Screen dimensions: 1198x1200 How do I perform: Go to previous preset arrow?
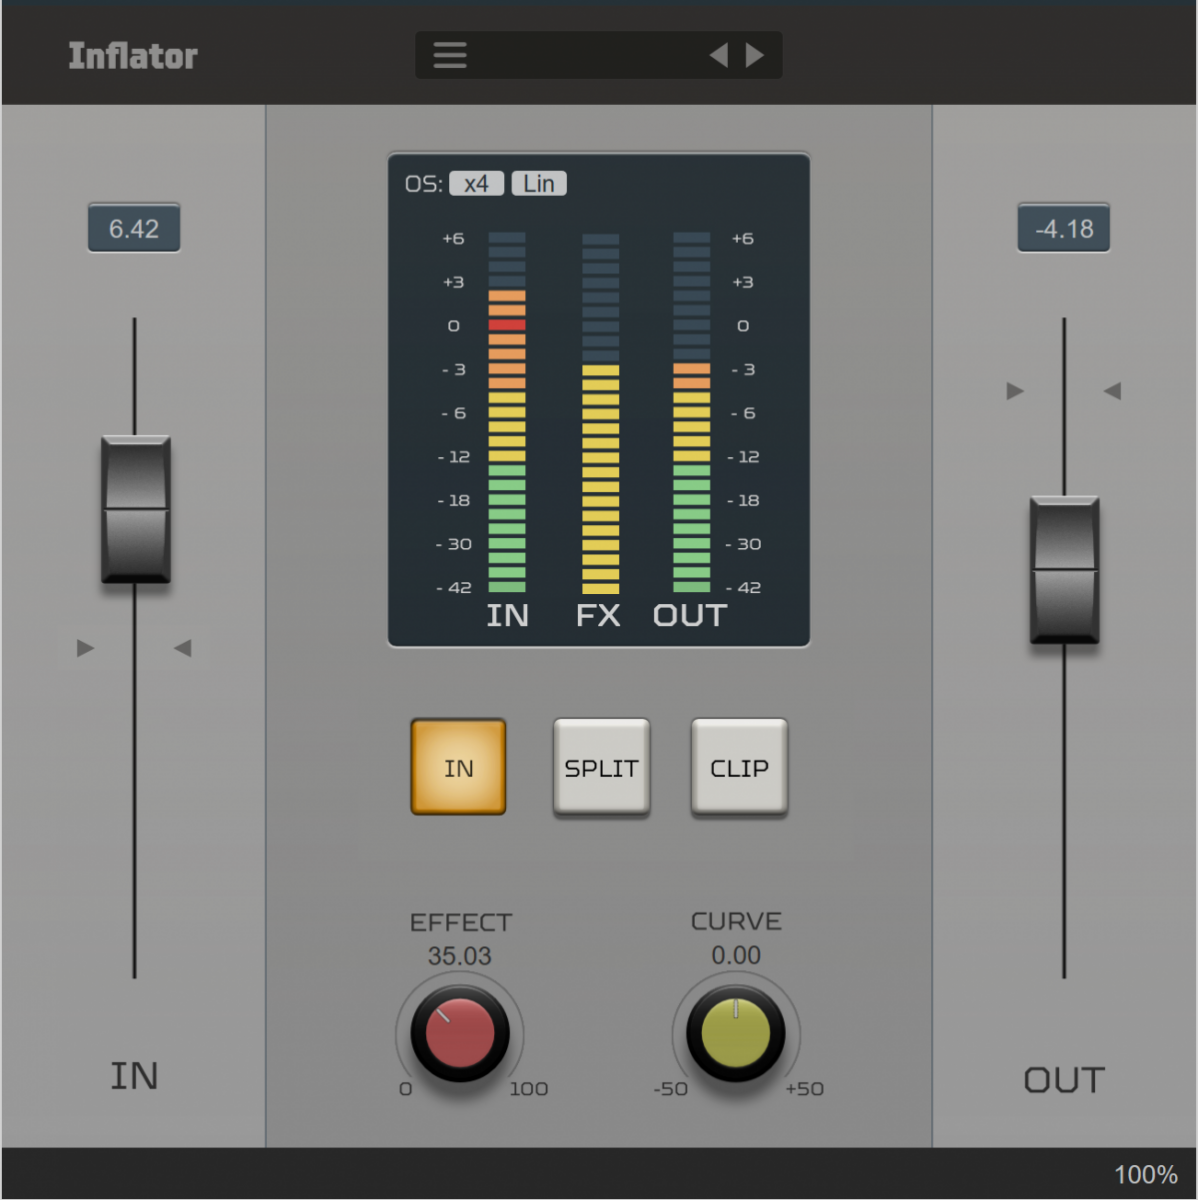(x=719, y=55)
